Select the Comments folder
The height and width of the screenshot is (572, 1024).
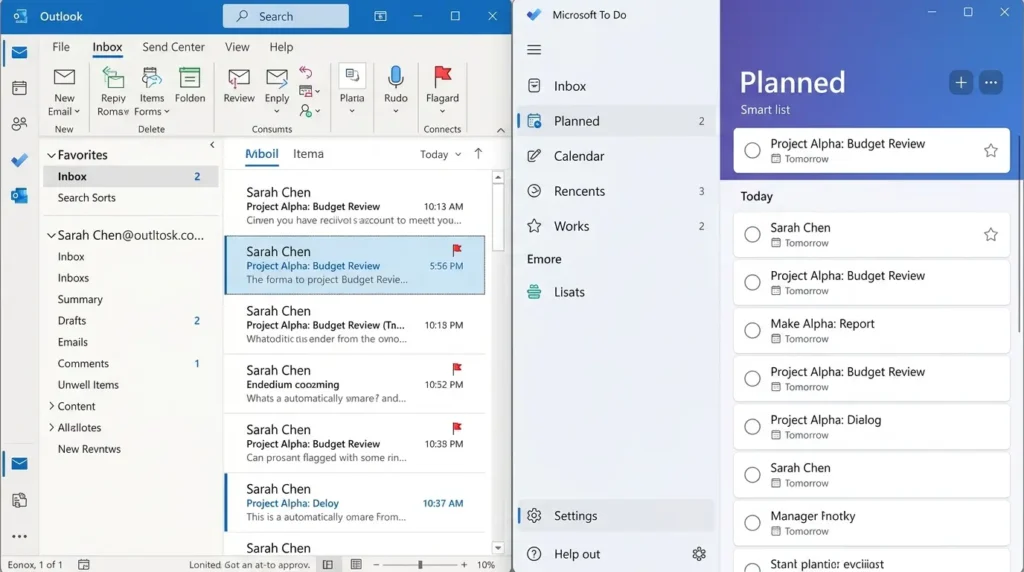click(x=131, y=364)
